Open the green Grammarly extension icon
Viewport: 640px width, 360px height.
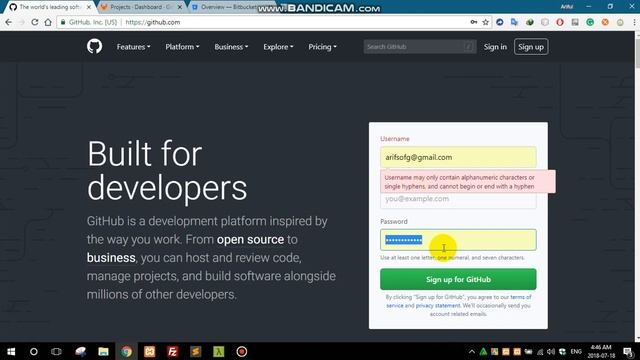pyautogui.click(x=590, y=22)
